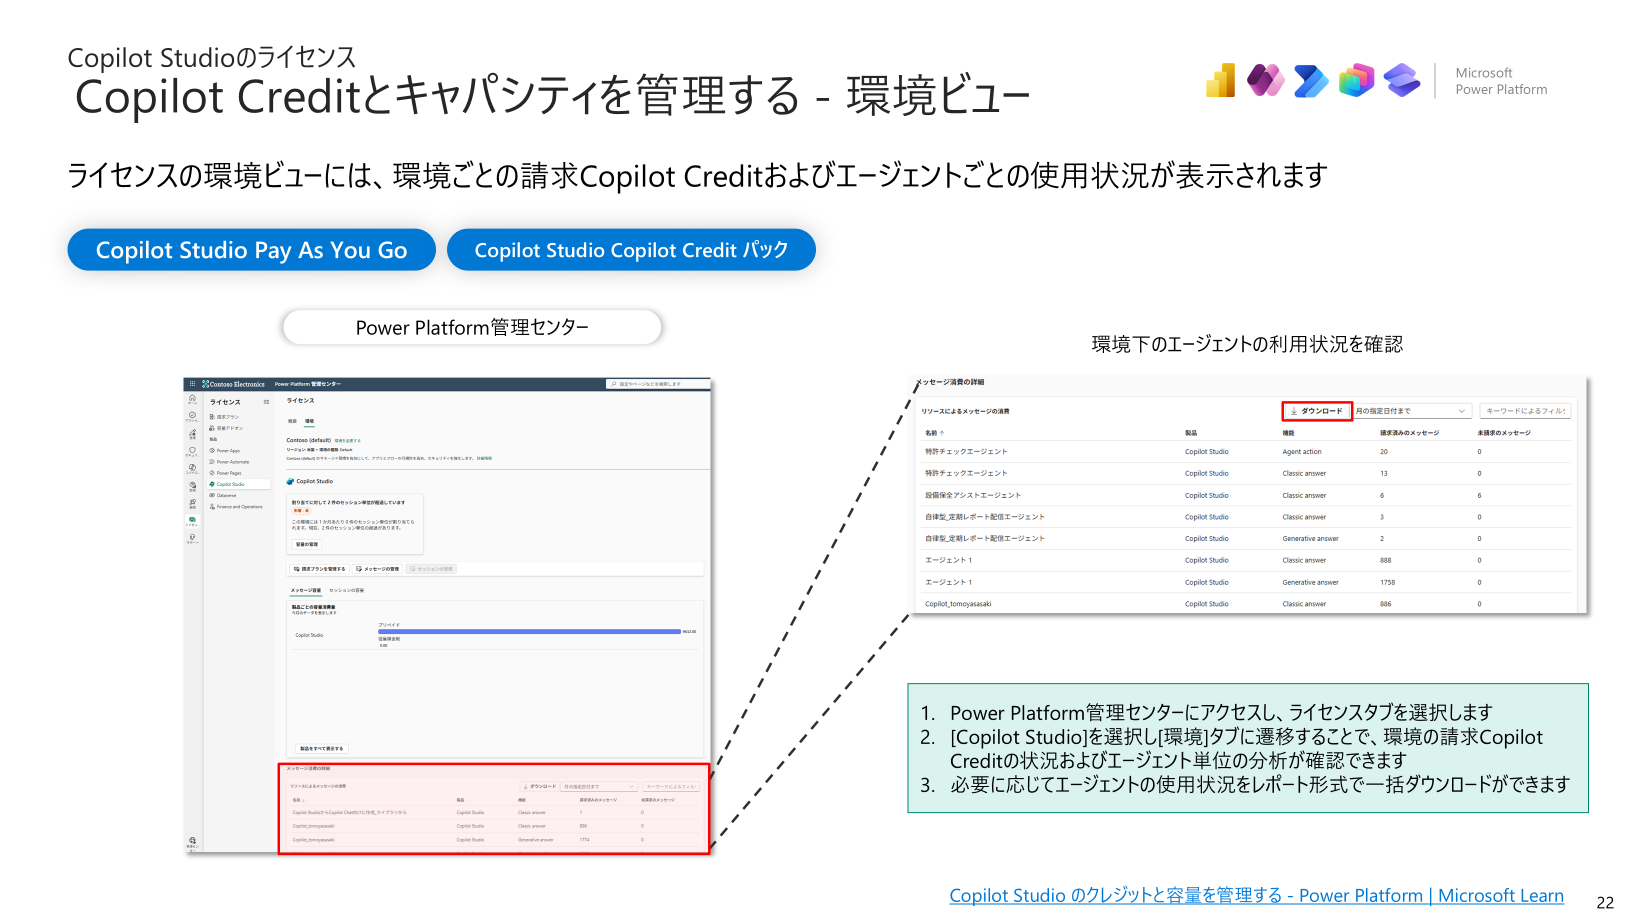The width and height of the screenshot is (1632, 918).
Task: Select Dataverse in the license navigation
Action: tap(223, 495)
